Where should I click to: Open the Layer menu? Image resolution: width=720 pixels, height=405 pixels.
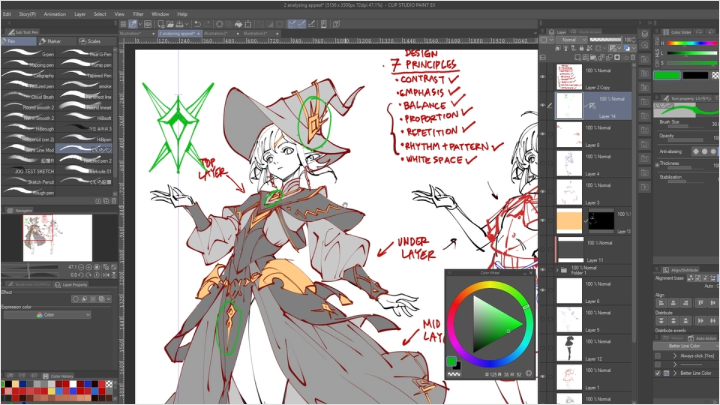tap(80, 14)
